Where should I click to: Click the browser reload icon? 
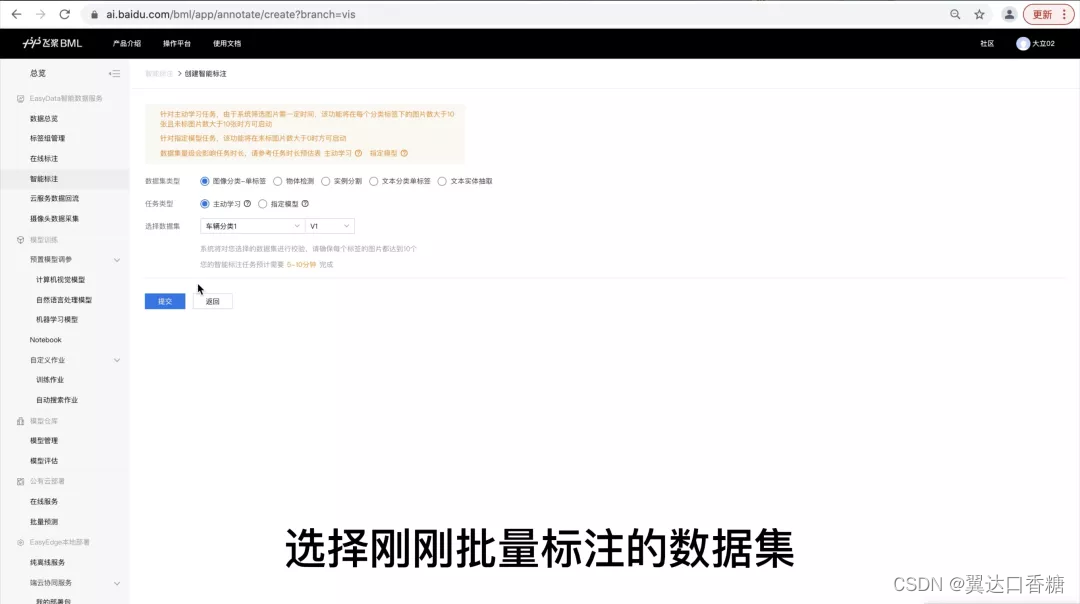pos(63,14)
